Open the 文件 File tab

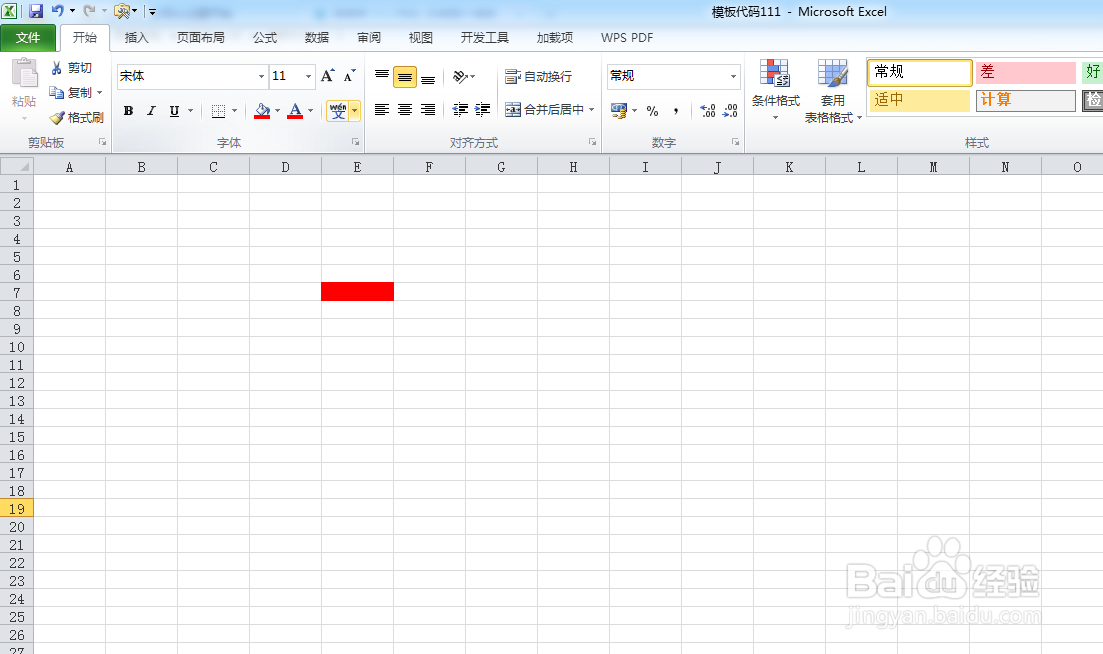click(28, 38)
